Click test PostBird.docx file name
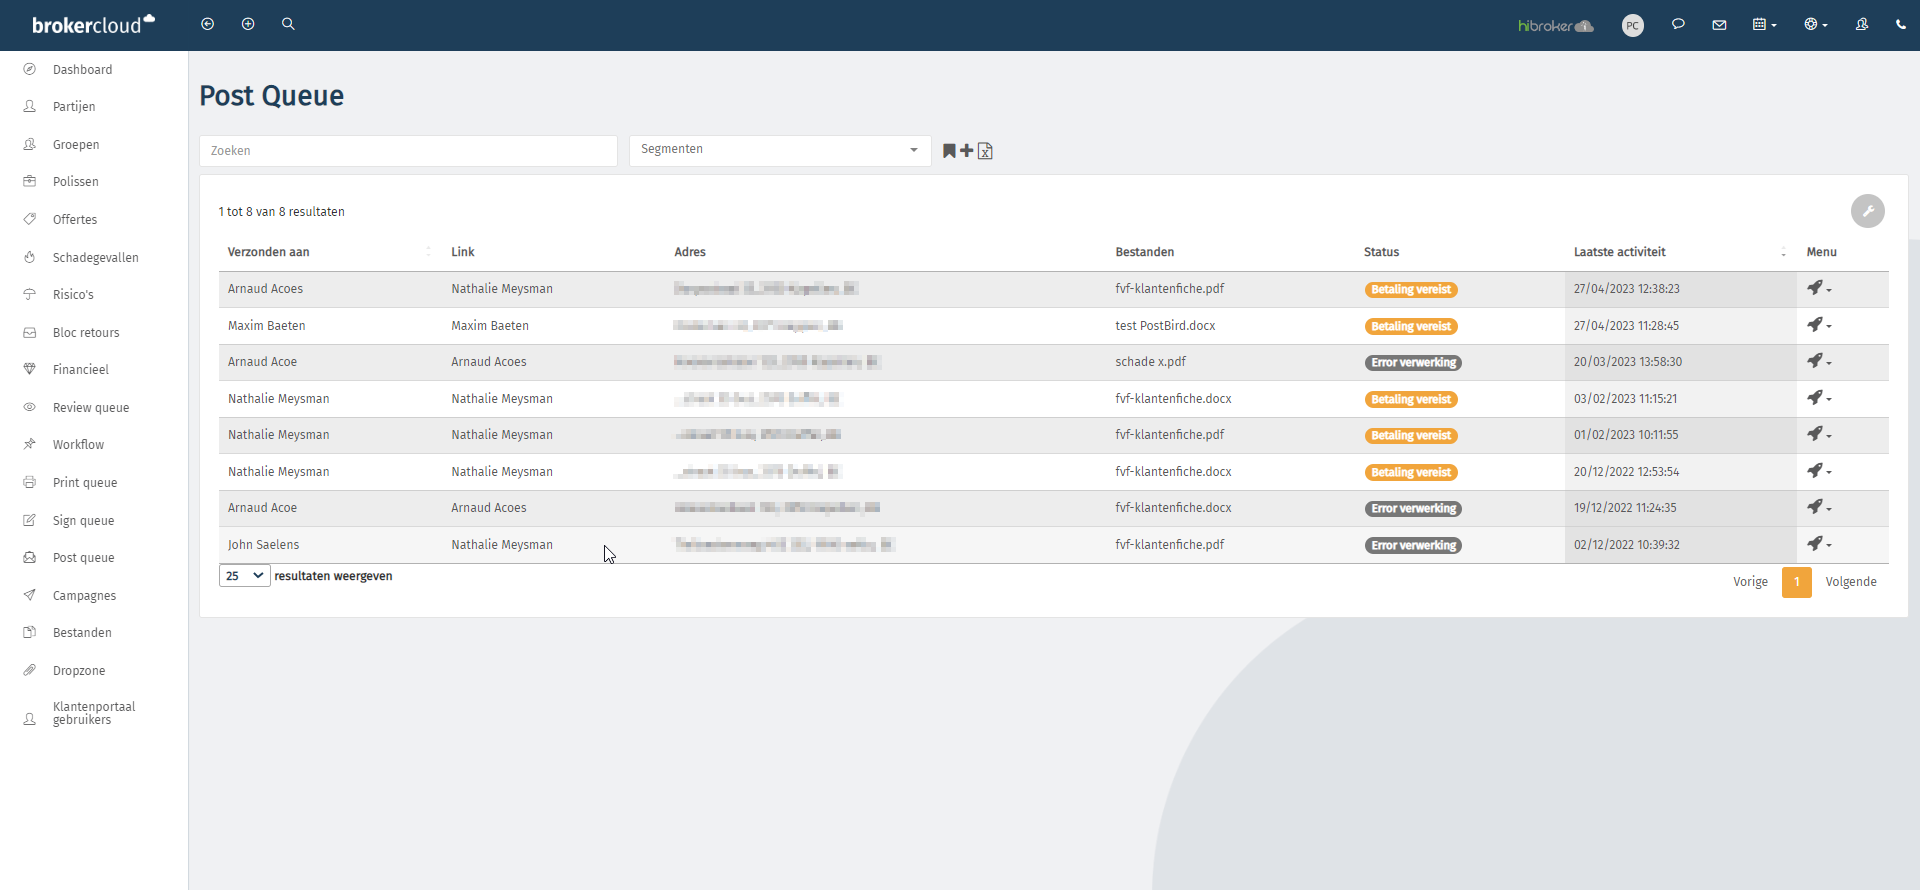The height and width of the screenshot is (890, 1920). tap(1165, 326)
